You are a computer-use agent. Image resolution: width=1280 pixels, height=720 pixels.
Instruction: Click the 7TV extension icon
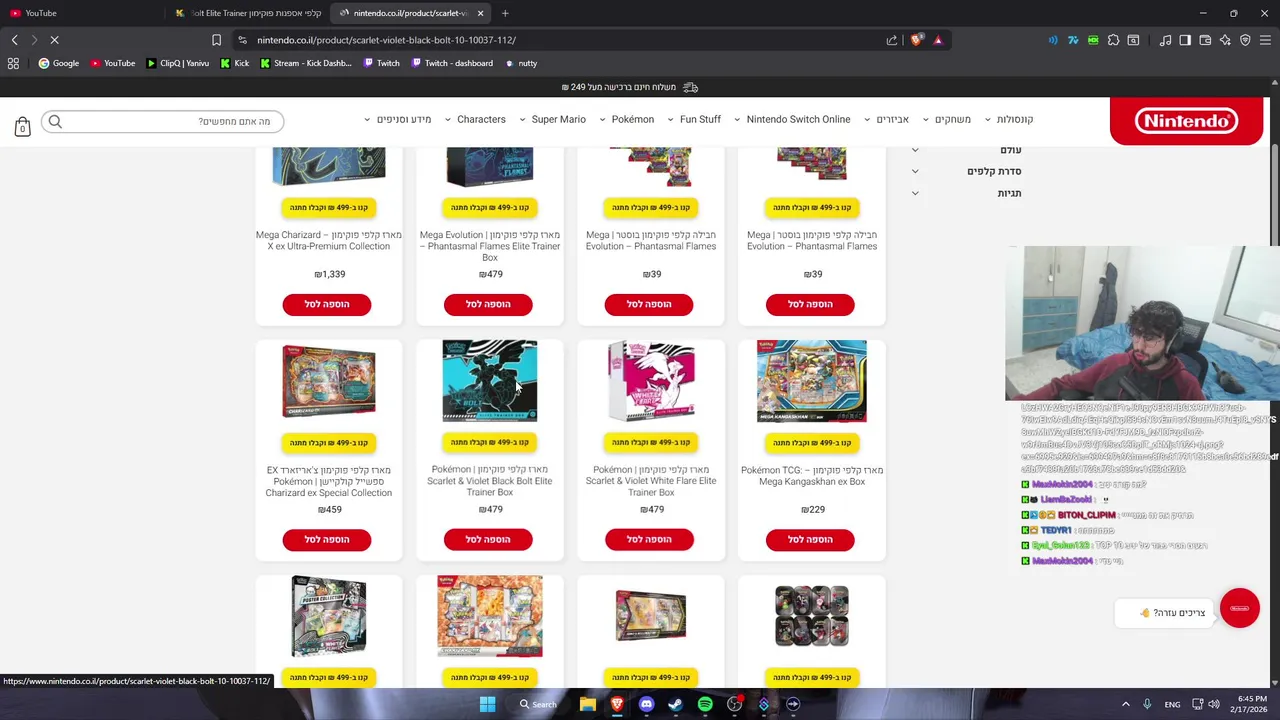(x=1073, y=40)
